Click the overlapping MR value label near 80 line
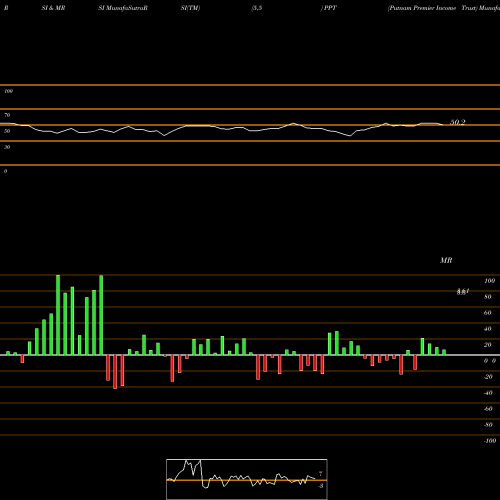This screenshot has height=500, width=500. point(463,292)
